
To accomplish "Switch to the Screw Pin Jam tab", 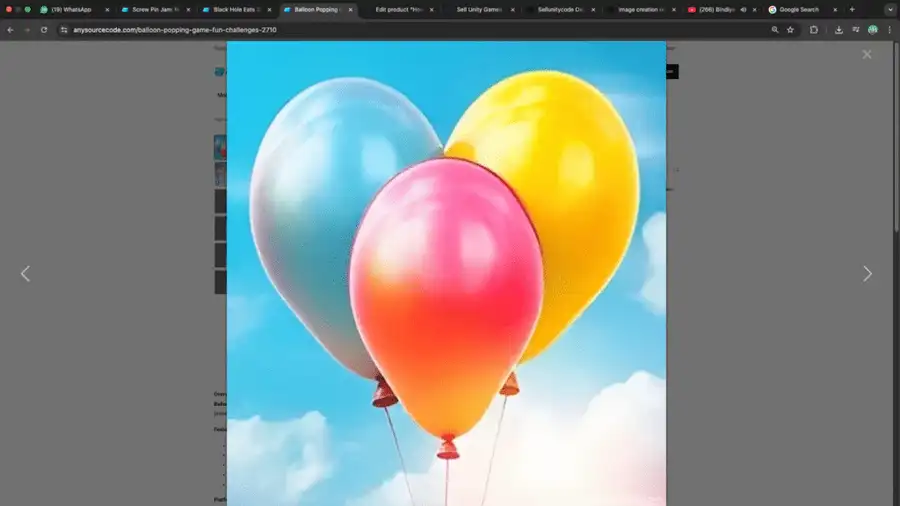I will [152, 9].
